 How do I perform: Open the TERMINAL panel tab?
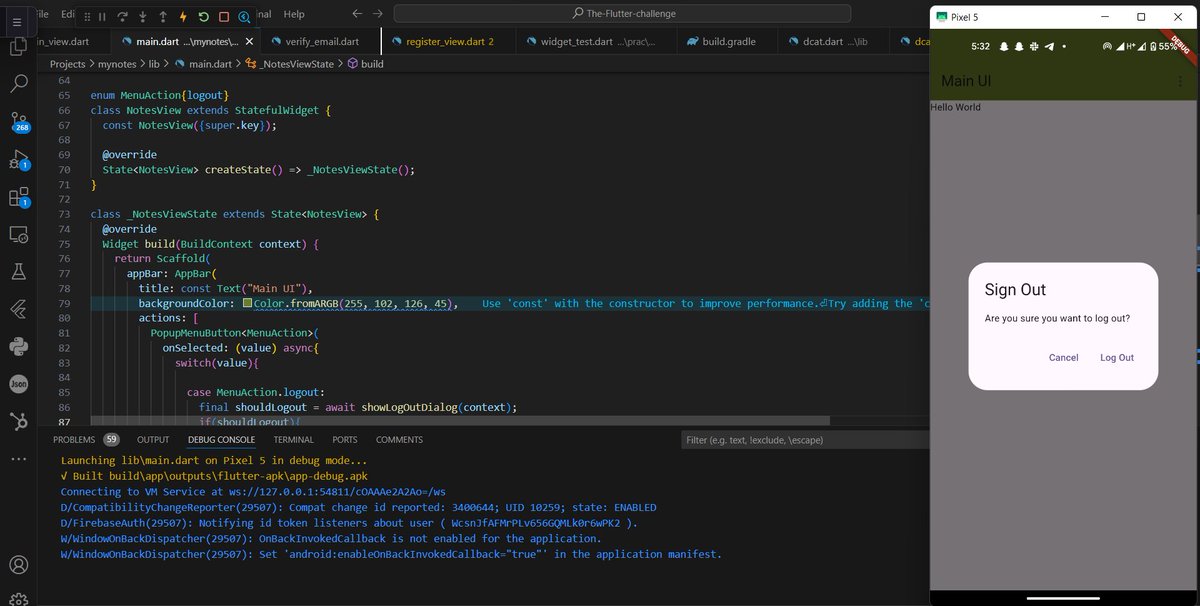point(293,440)
